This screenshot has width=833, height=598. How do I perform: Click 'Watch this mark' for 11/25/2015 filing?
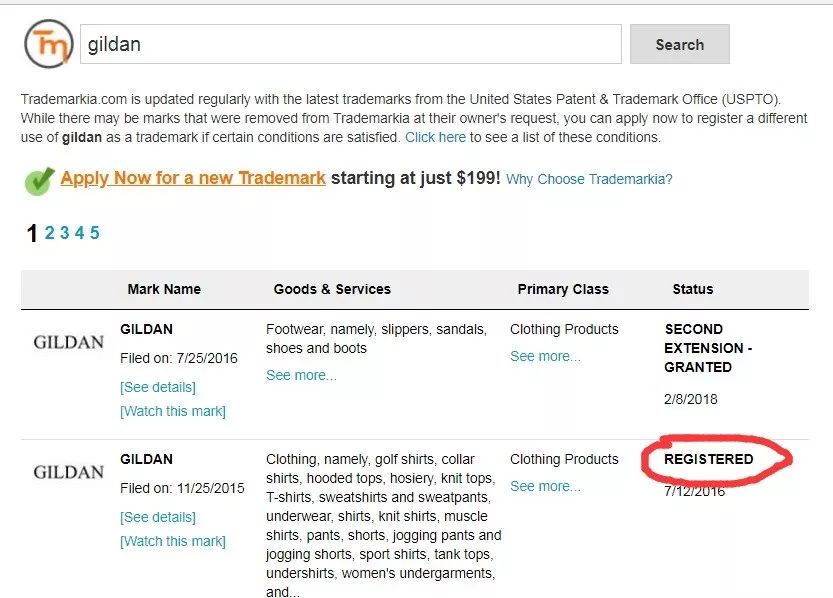click(x=173, y=541)
